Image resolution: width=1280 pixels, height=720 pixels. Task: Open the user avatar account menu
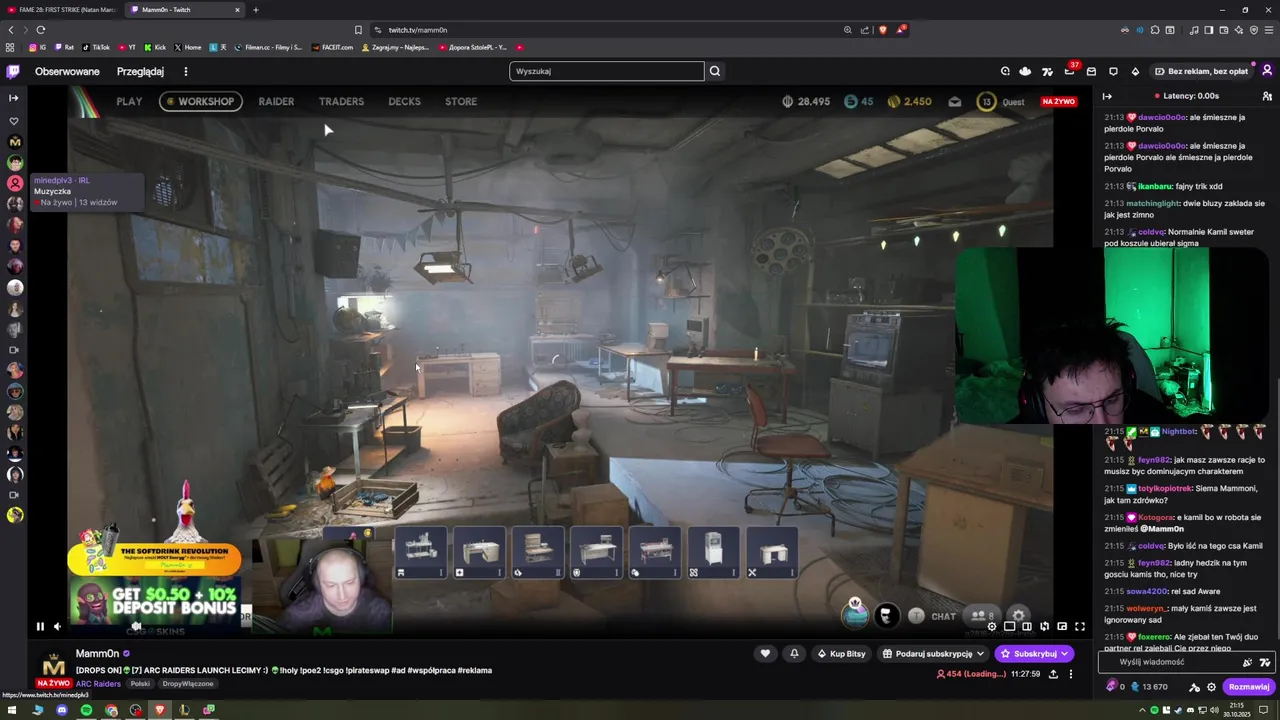[1267, 71]
